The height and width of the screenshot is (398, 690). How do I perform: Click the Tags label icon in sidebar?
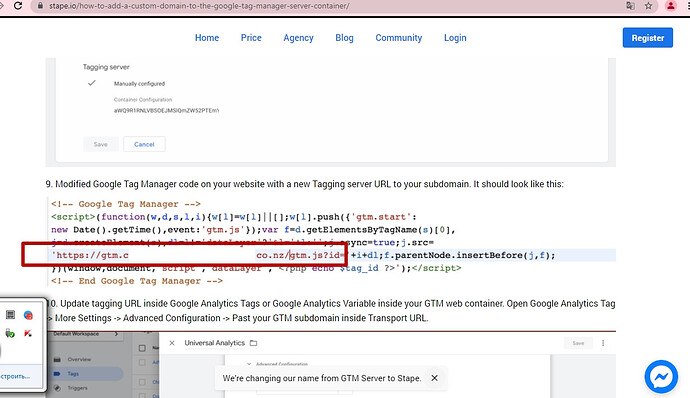click(57, 374)
